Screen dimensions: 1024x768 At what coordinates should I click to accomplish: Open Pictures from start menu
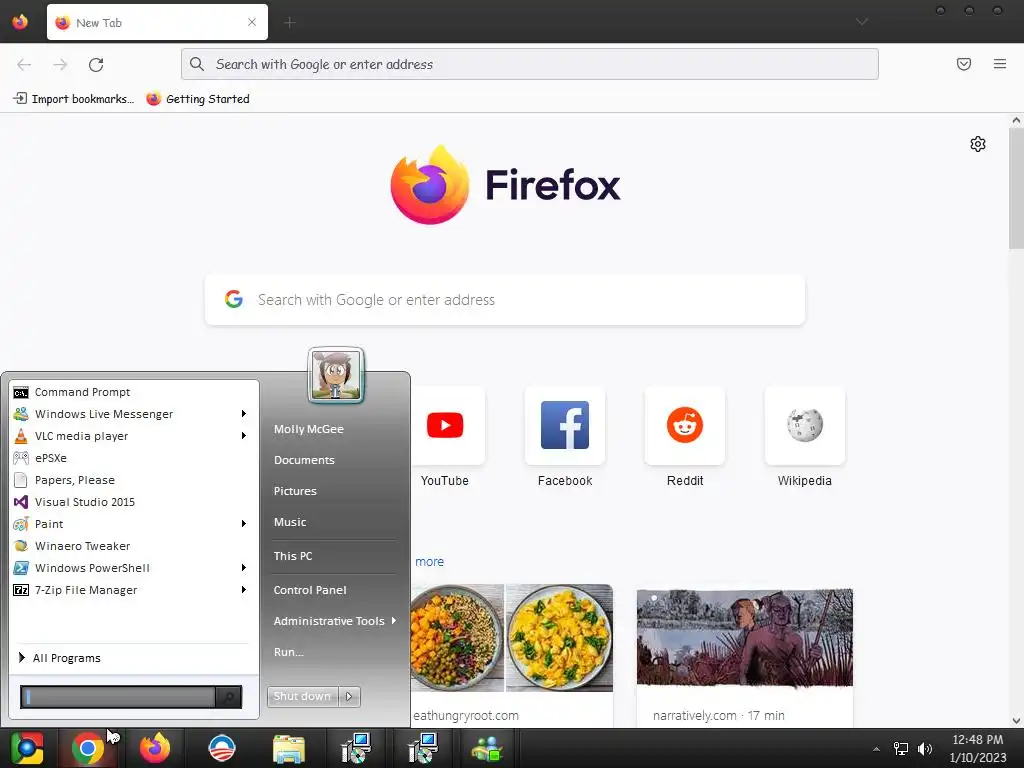295,491
